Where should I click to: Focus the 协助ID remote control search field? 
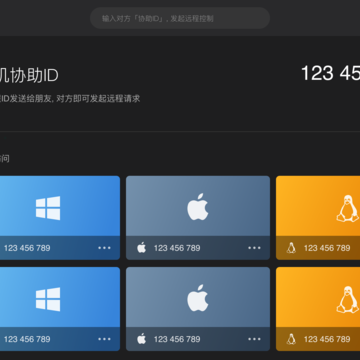(180, 18)
